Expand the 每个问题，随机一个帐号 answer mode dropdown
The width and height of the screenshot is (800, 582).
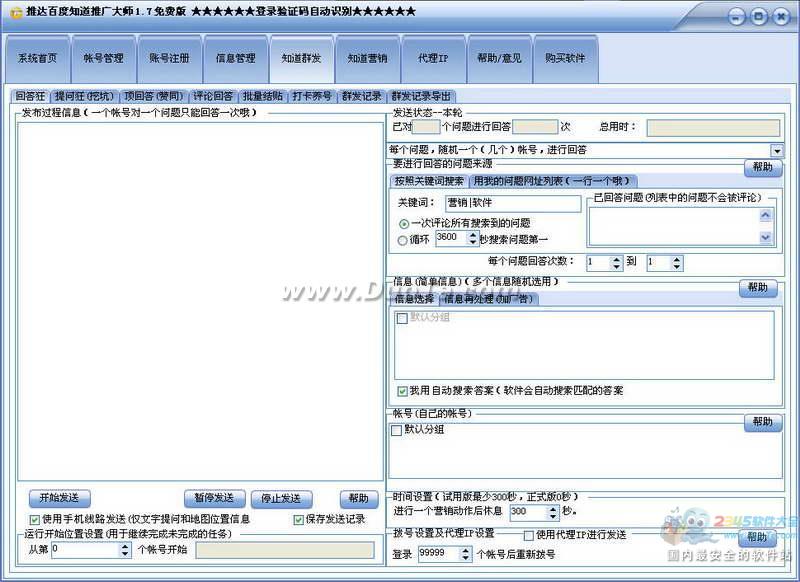coord(777,150)
